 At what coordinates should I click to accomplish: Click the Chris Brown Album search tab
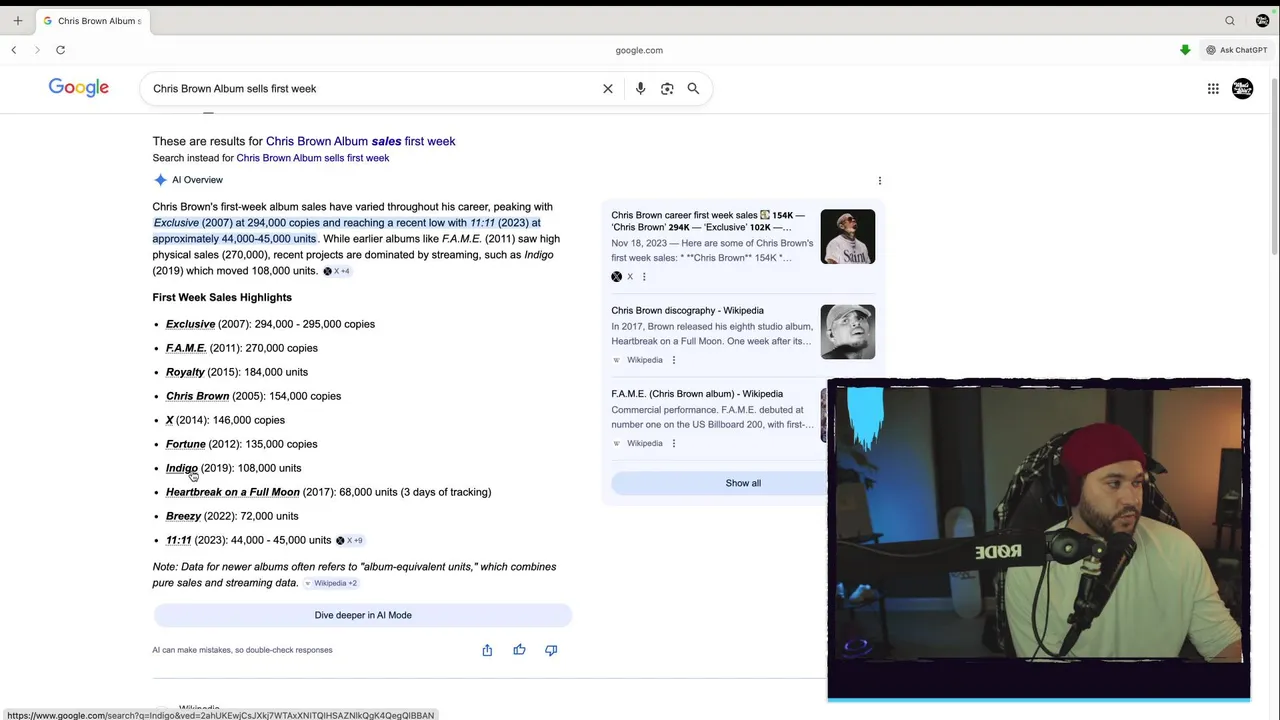pos(92,21)
